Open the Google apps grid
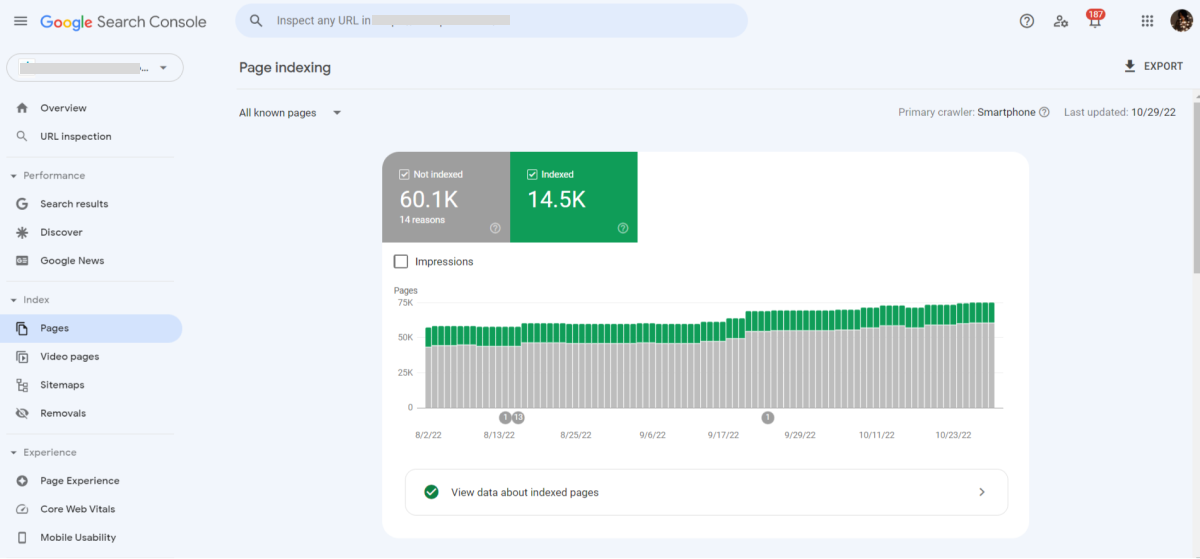The width and height of the screenshot is (1200, 559). (1147, 21)
